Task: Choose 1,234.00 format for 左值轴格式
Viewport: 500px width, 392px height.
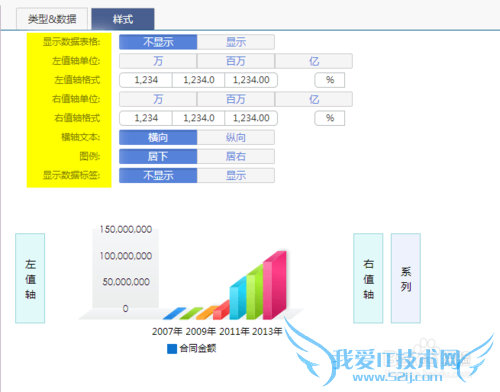Action: click(x=251, y=80)
